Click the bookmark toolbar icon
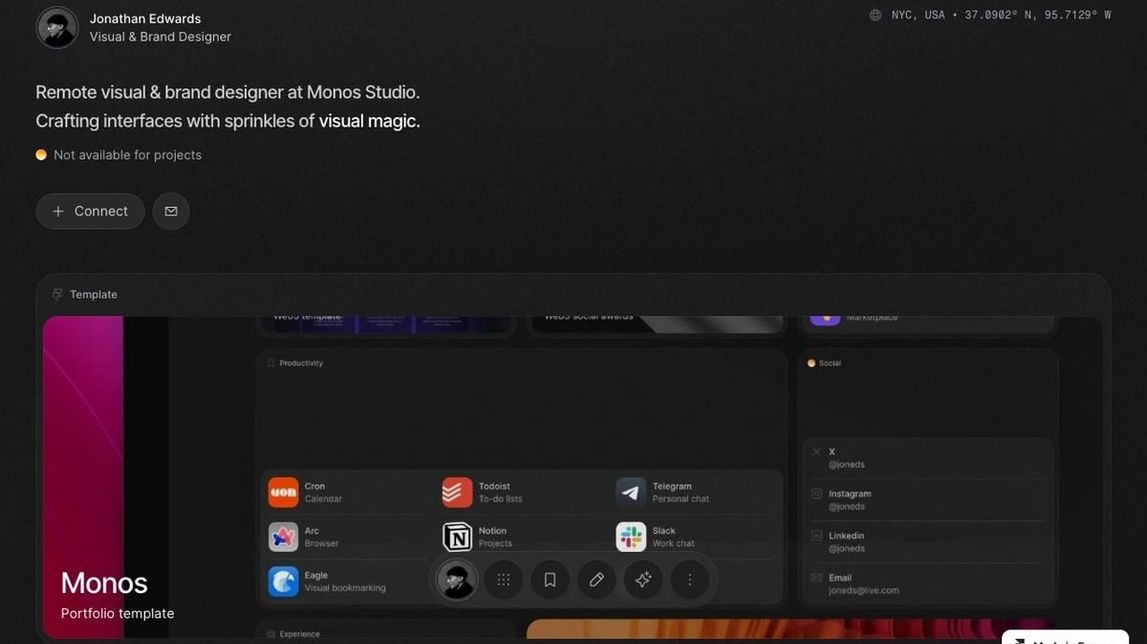This screenshot has width=1147, height=644. [550, 580]
